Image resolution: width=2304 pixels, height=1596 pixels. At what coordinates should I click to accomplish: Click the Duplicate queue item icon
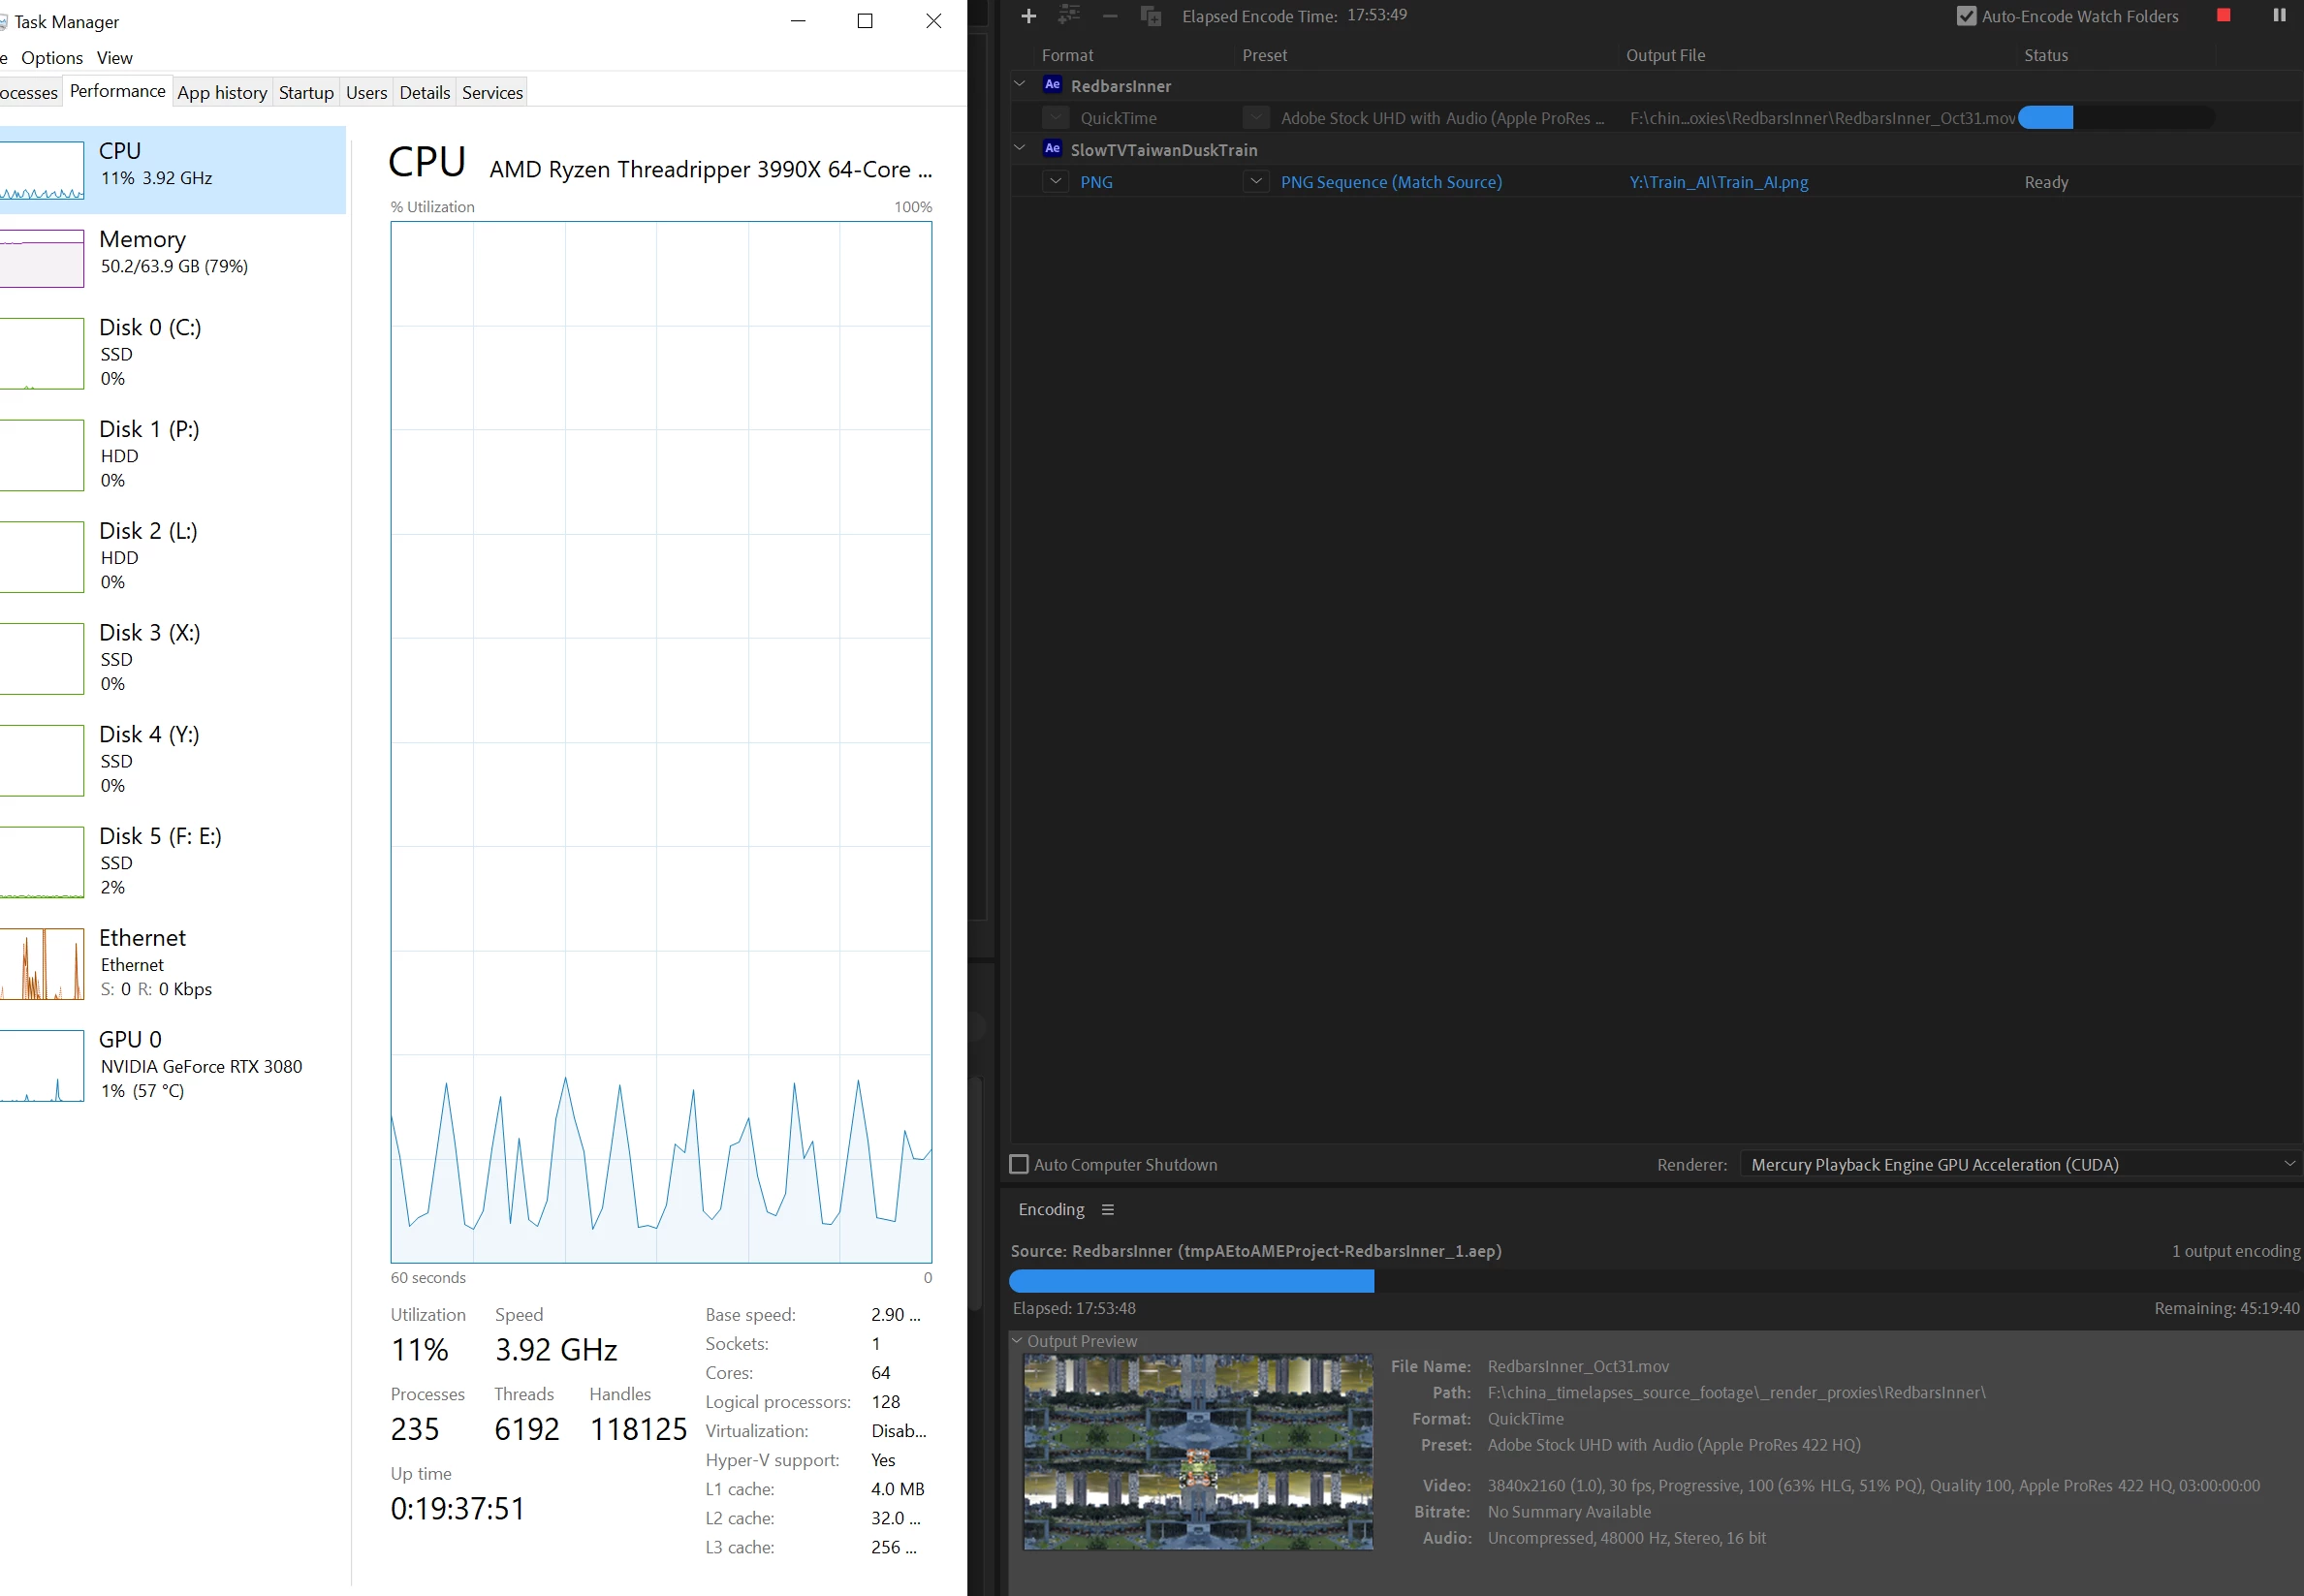1150,16
